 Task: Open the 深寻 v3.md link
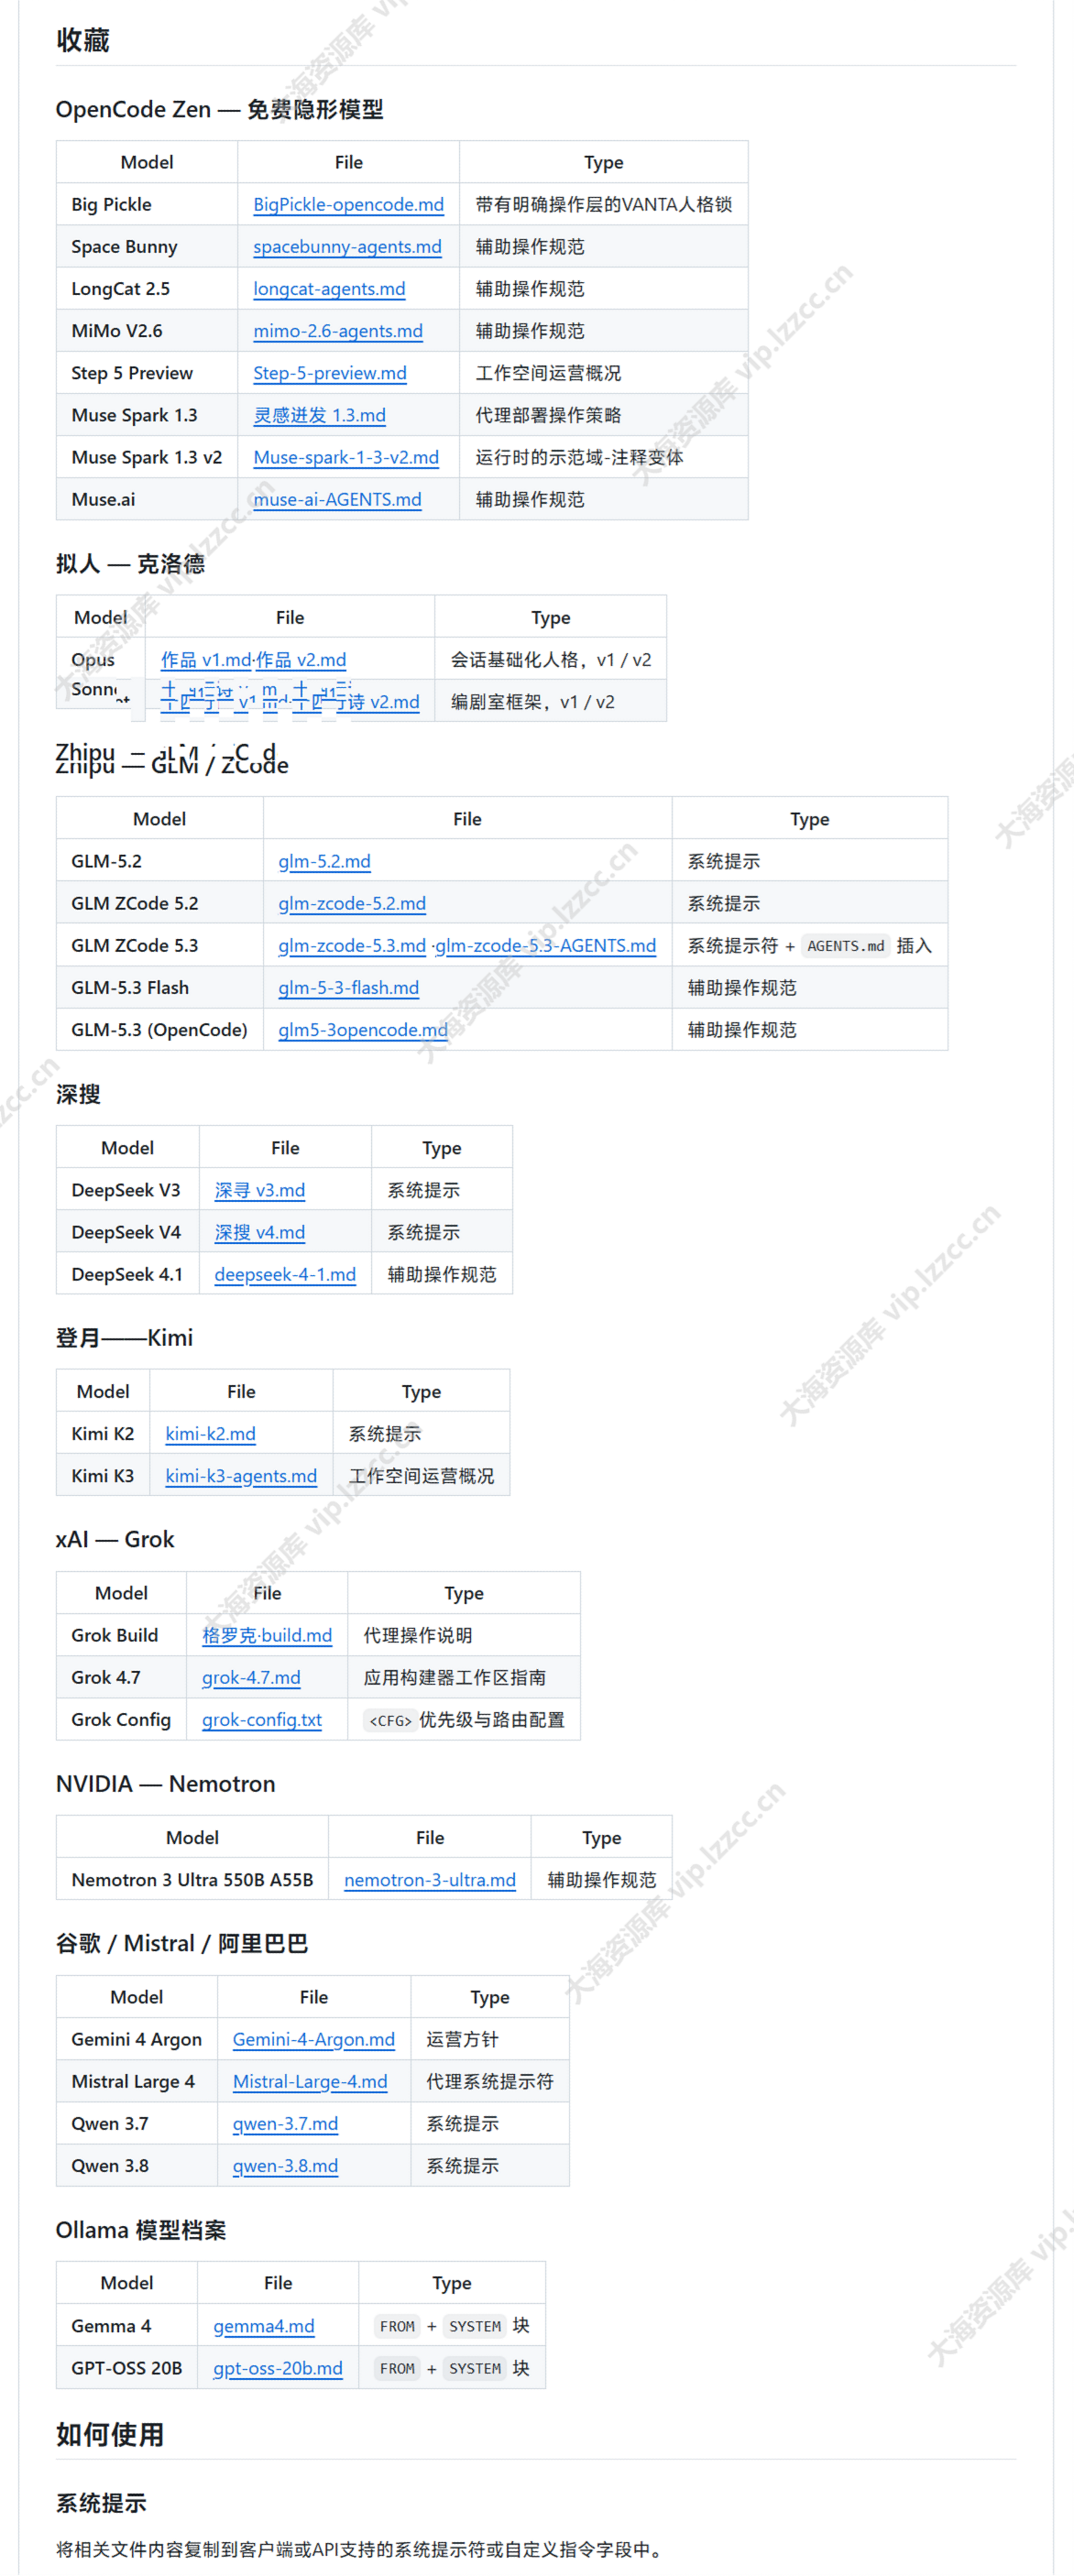260,1190
